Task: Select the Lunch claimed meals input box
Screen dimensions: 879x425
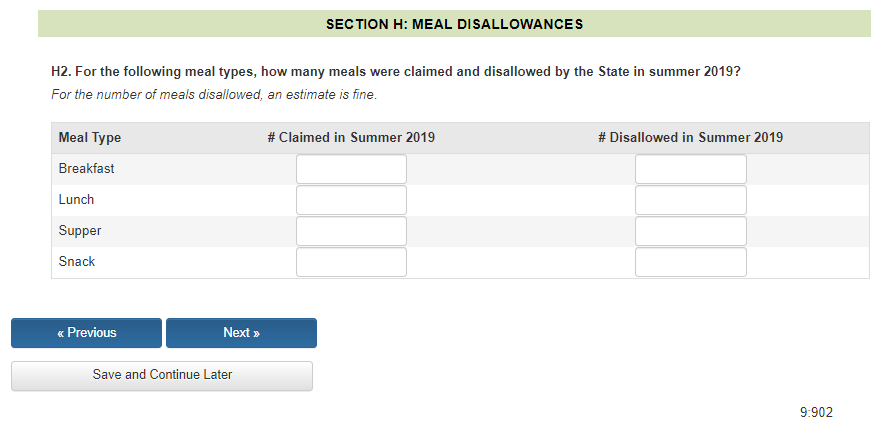Action: click(x=351, y=200)
